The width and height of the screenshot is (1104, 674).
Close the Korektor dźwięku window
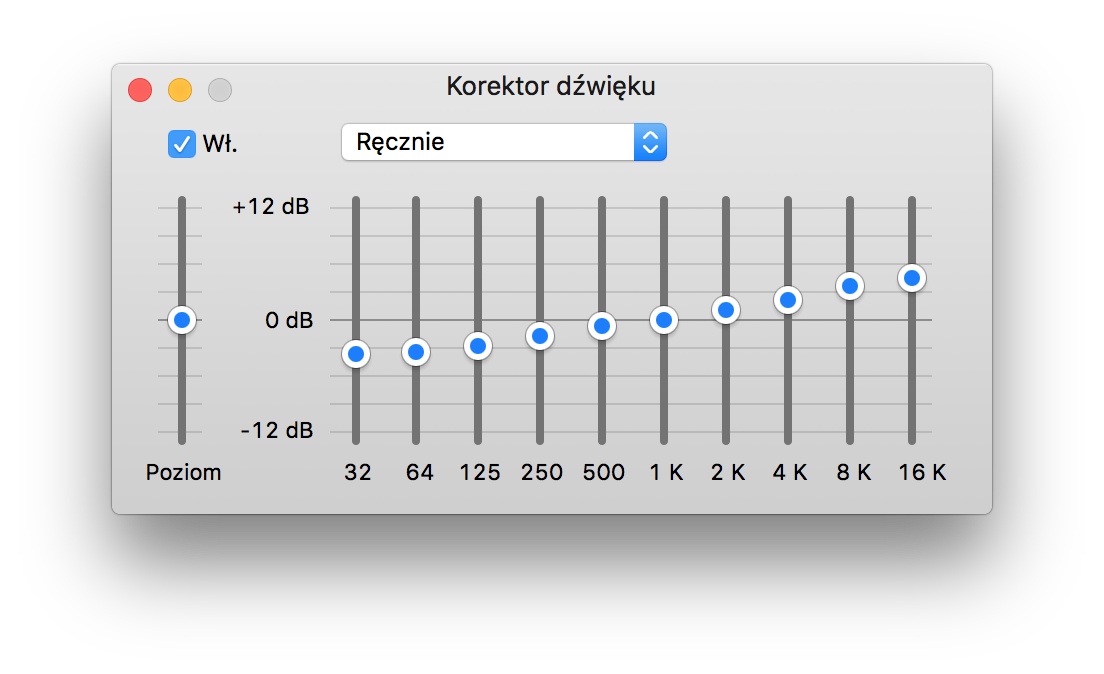click(x=140, y=90)
